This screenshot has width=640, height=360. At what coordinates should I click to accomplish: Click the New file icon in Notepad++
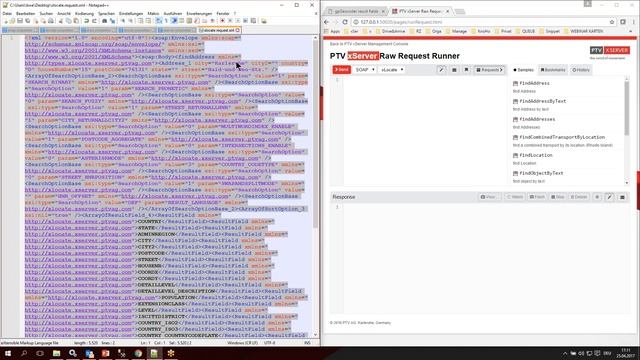point(5,21)
